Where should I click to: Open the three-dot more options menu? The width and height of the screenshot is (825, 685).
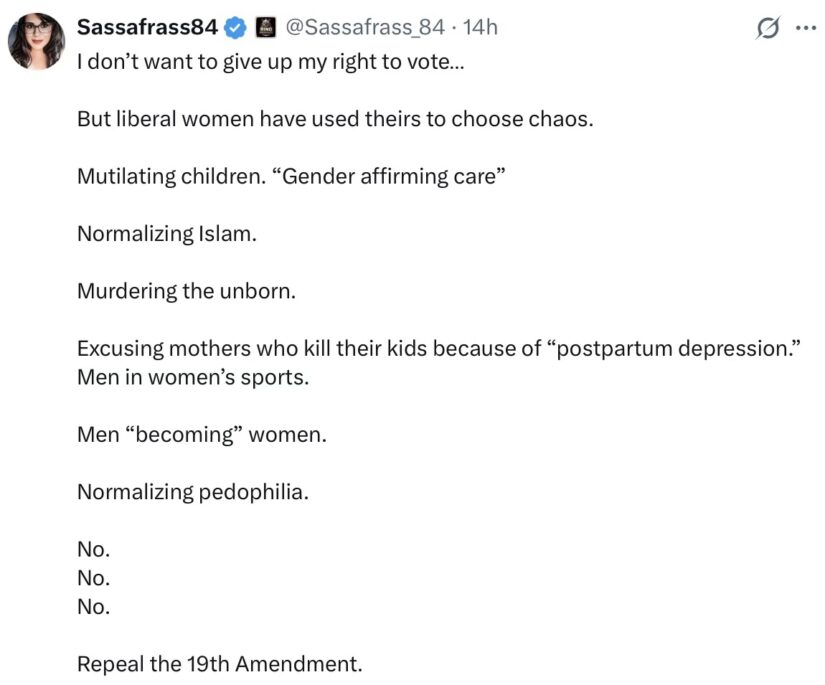pos(806,28)
